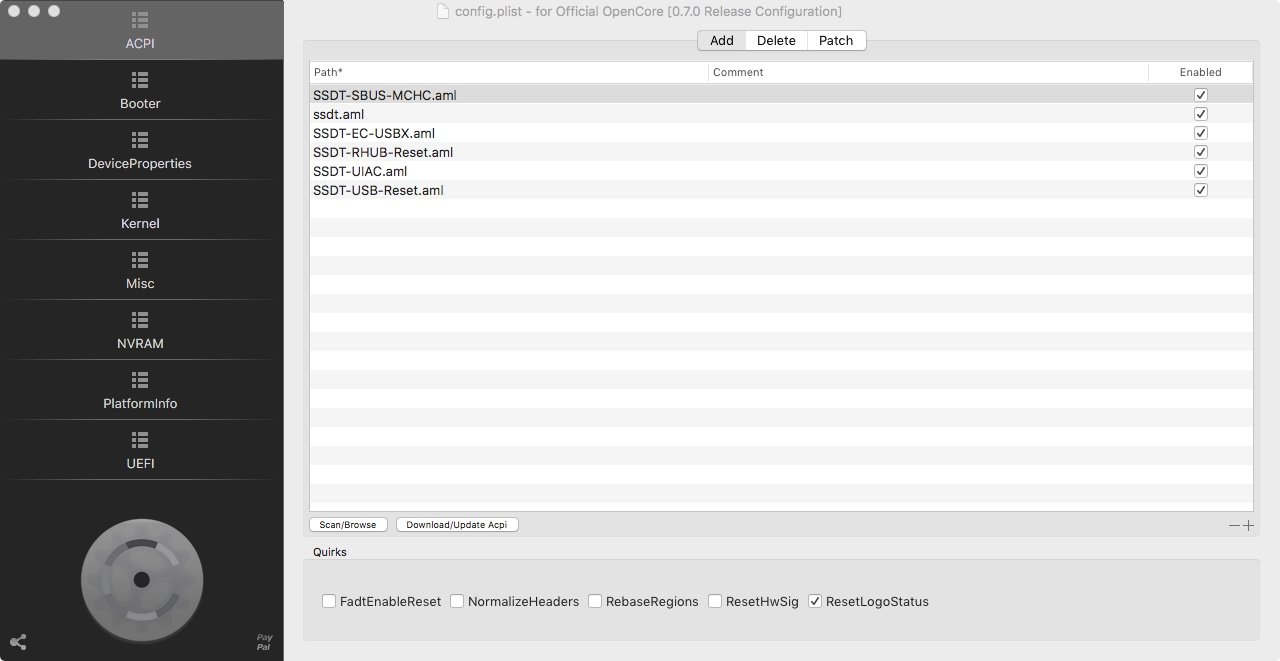Click the green zoom window button

[54, 11]
